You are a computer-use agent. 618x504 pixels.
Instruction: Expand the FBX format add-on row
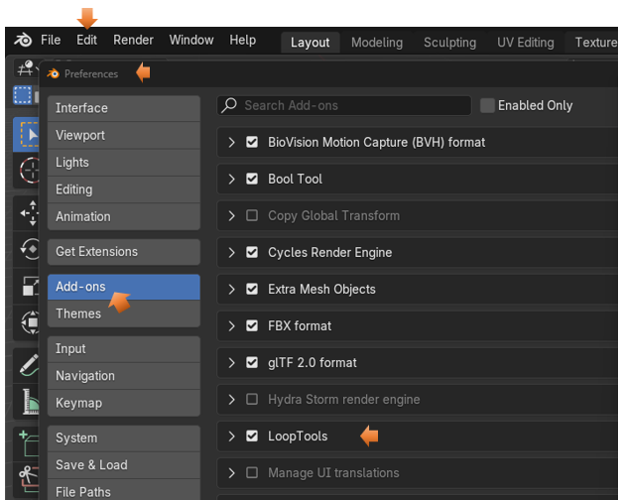coord(232,326)
